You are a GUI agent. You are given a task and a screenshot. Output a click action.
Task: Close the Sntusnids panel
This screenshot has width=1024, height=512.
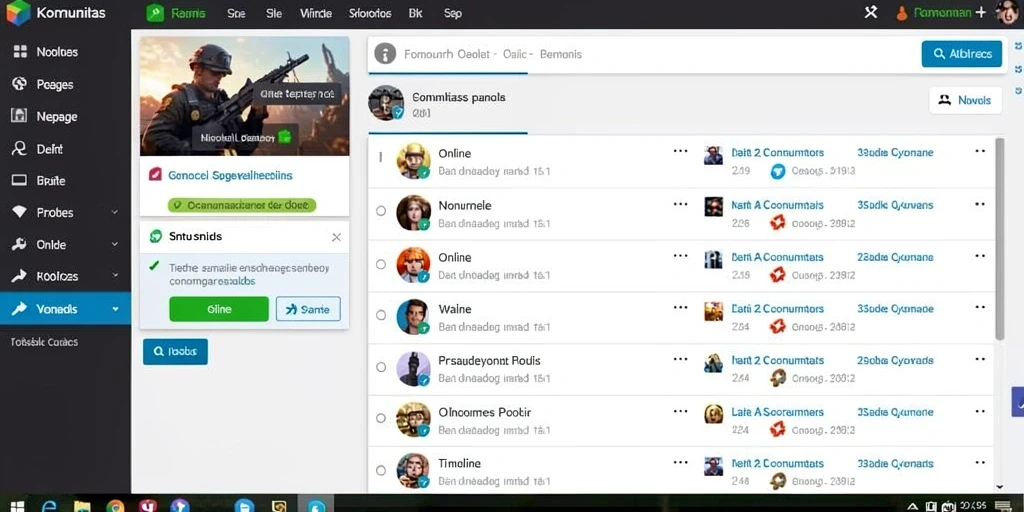336,237
